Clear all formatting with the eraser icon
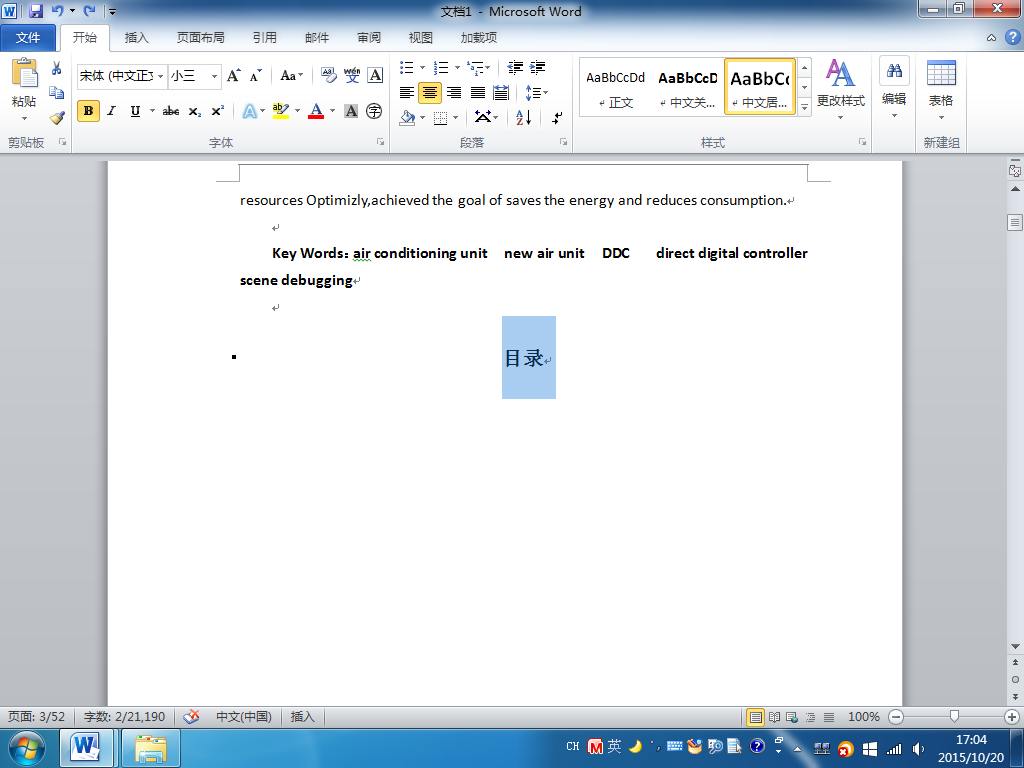This screenshot has height=768, width=1024. (x=328, y=76)
